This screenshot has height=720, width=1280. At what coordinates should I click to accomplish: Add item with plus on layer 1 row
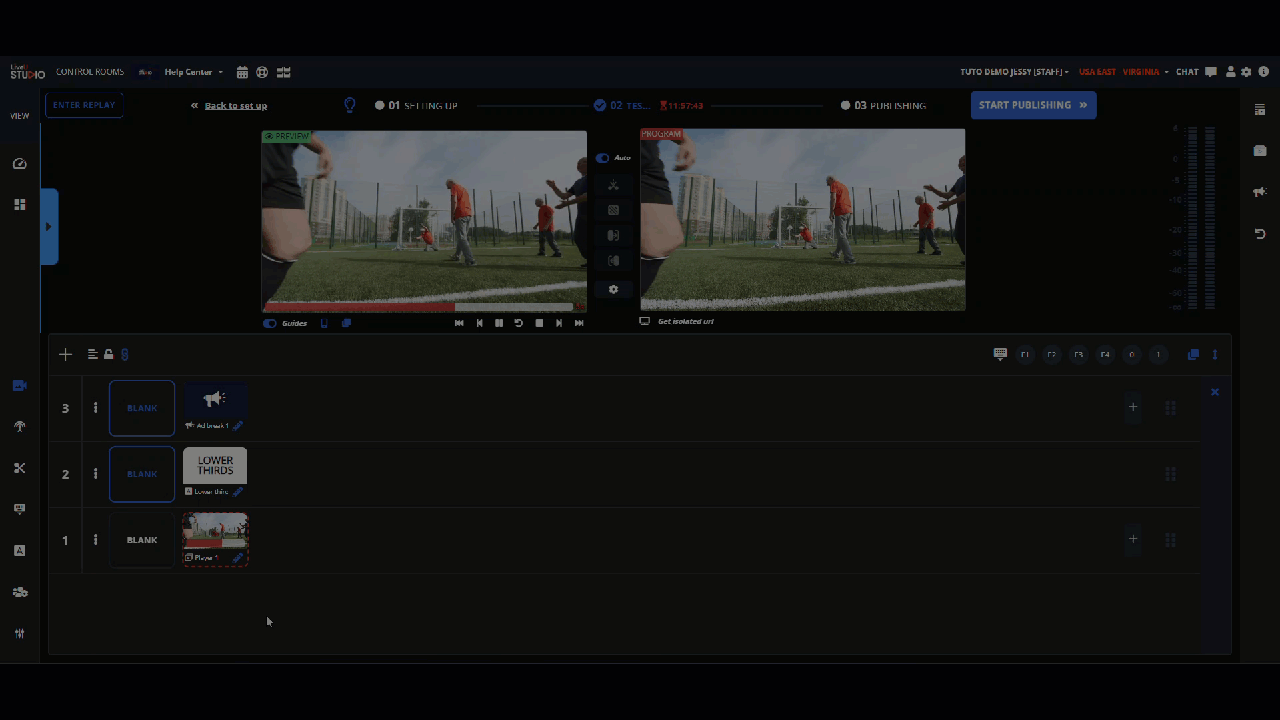(x=1133, y=539)
